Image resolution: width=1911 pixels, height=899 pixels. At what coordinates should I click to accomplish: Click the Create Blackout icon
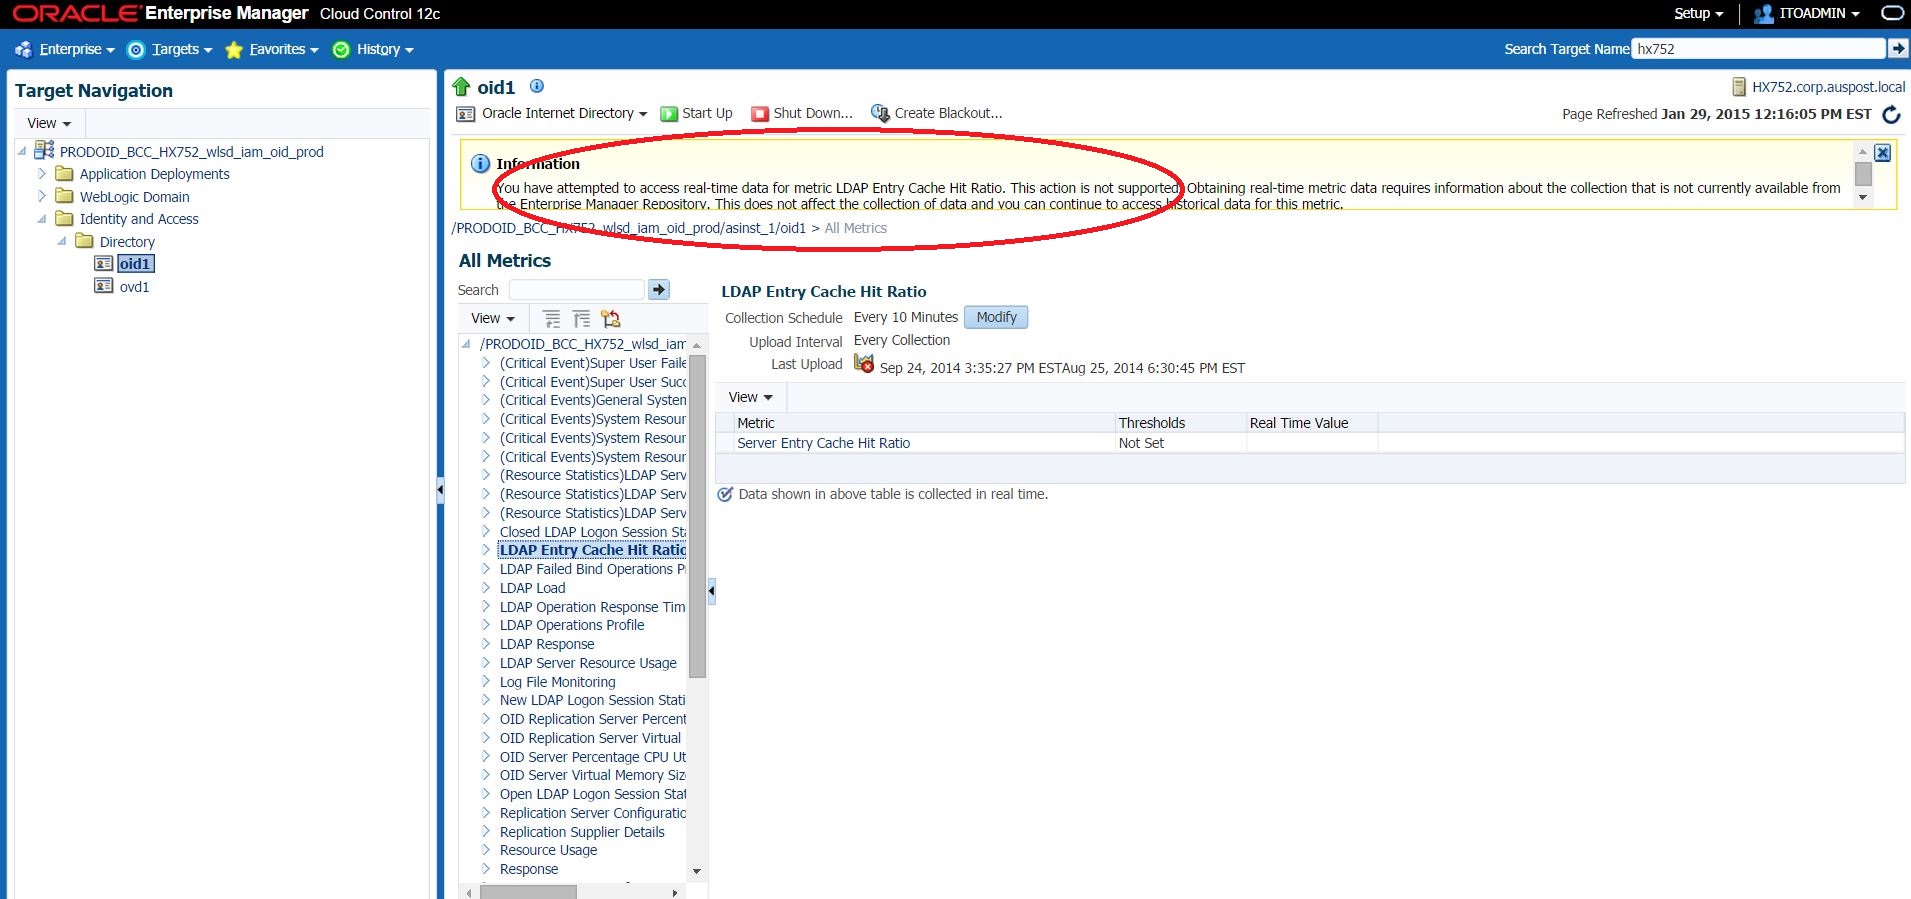(x=880, y=114)
